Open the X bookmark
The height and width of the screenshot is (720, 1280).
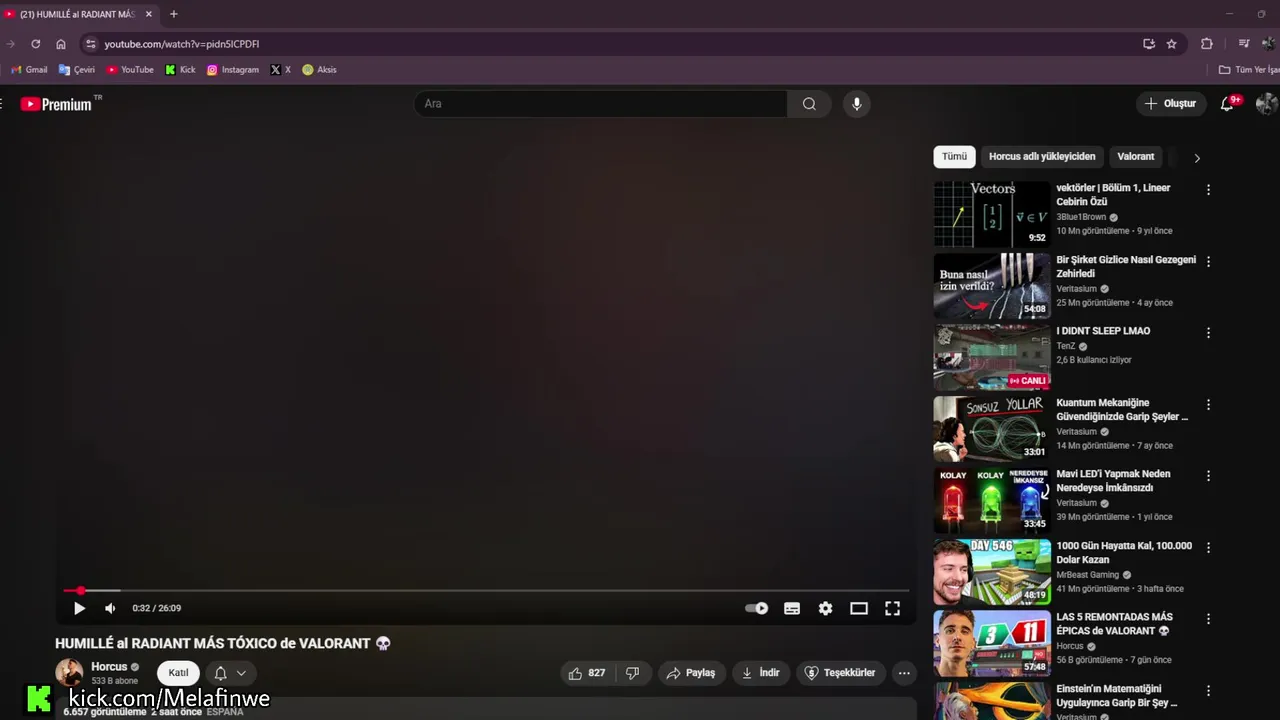point(281,70)
